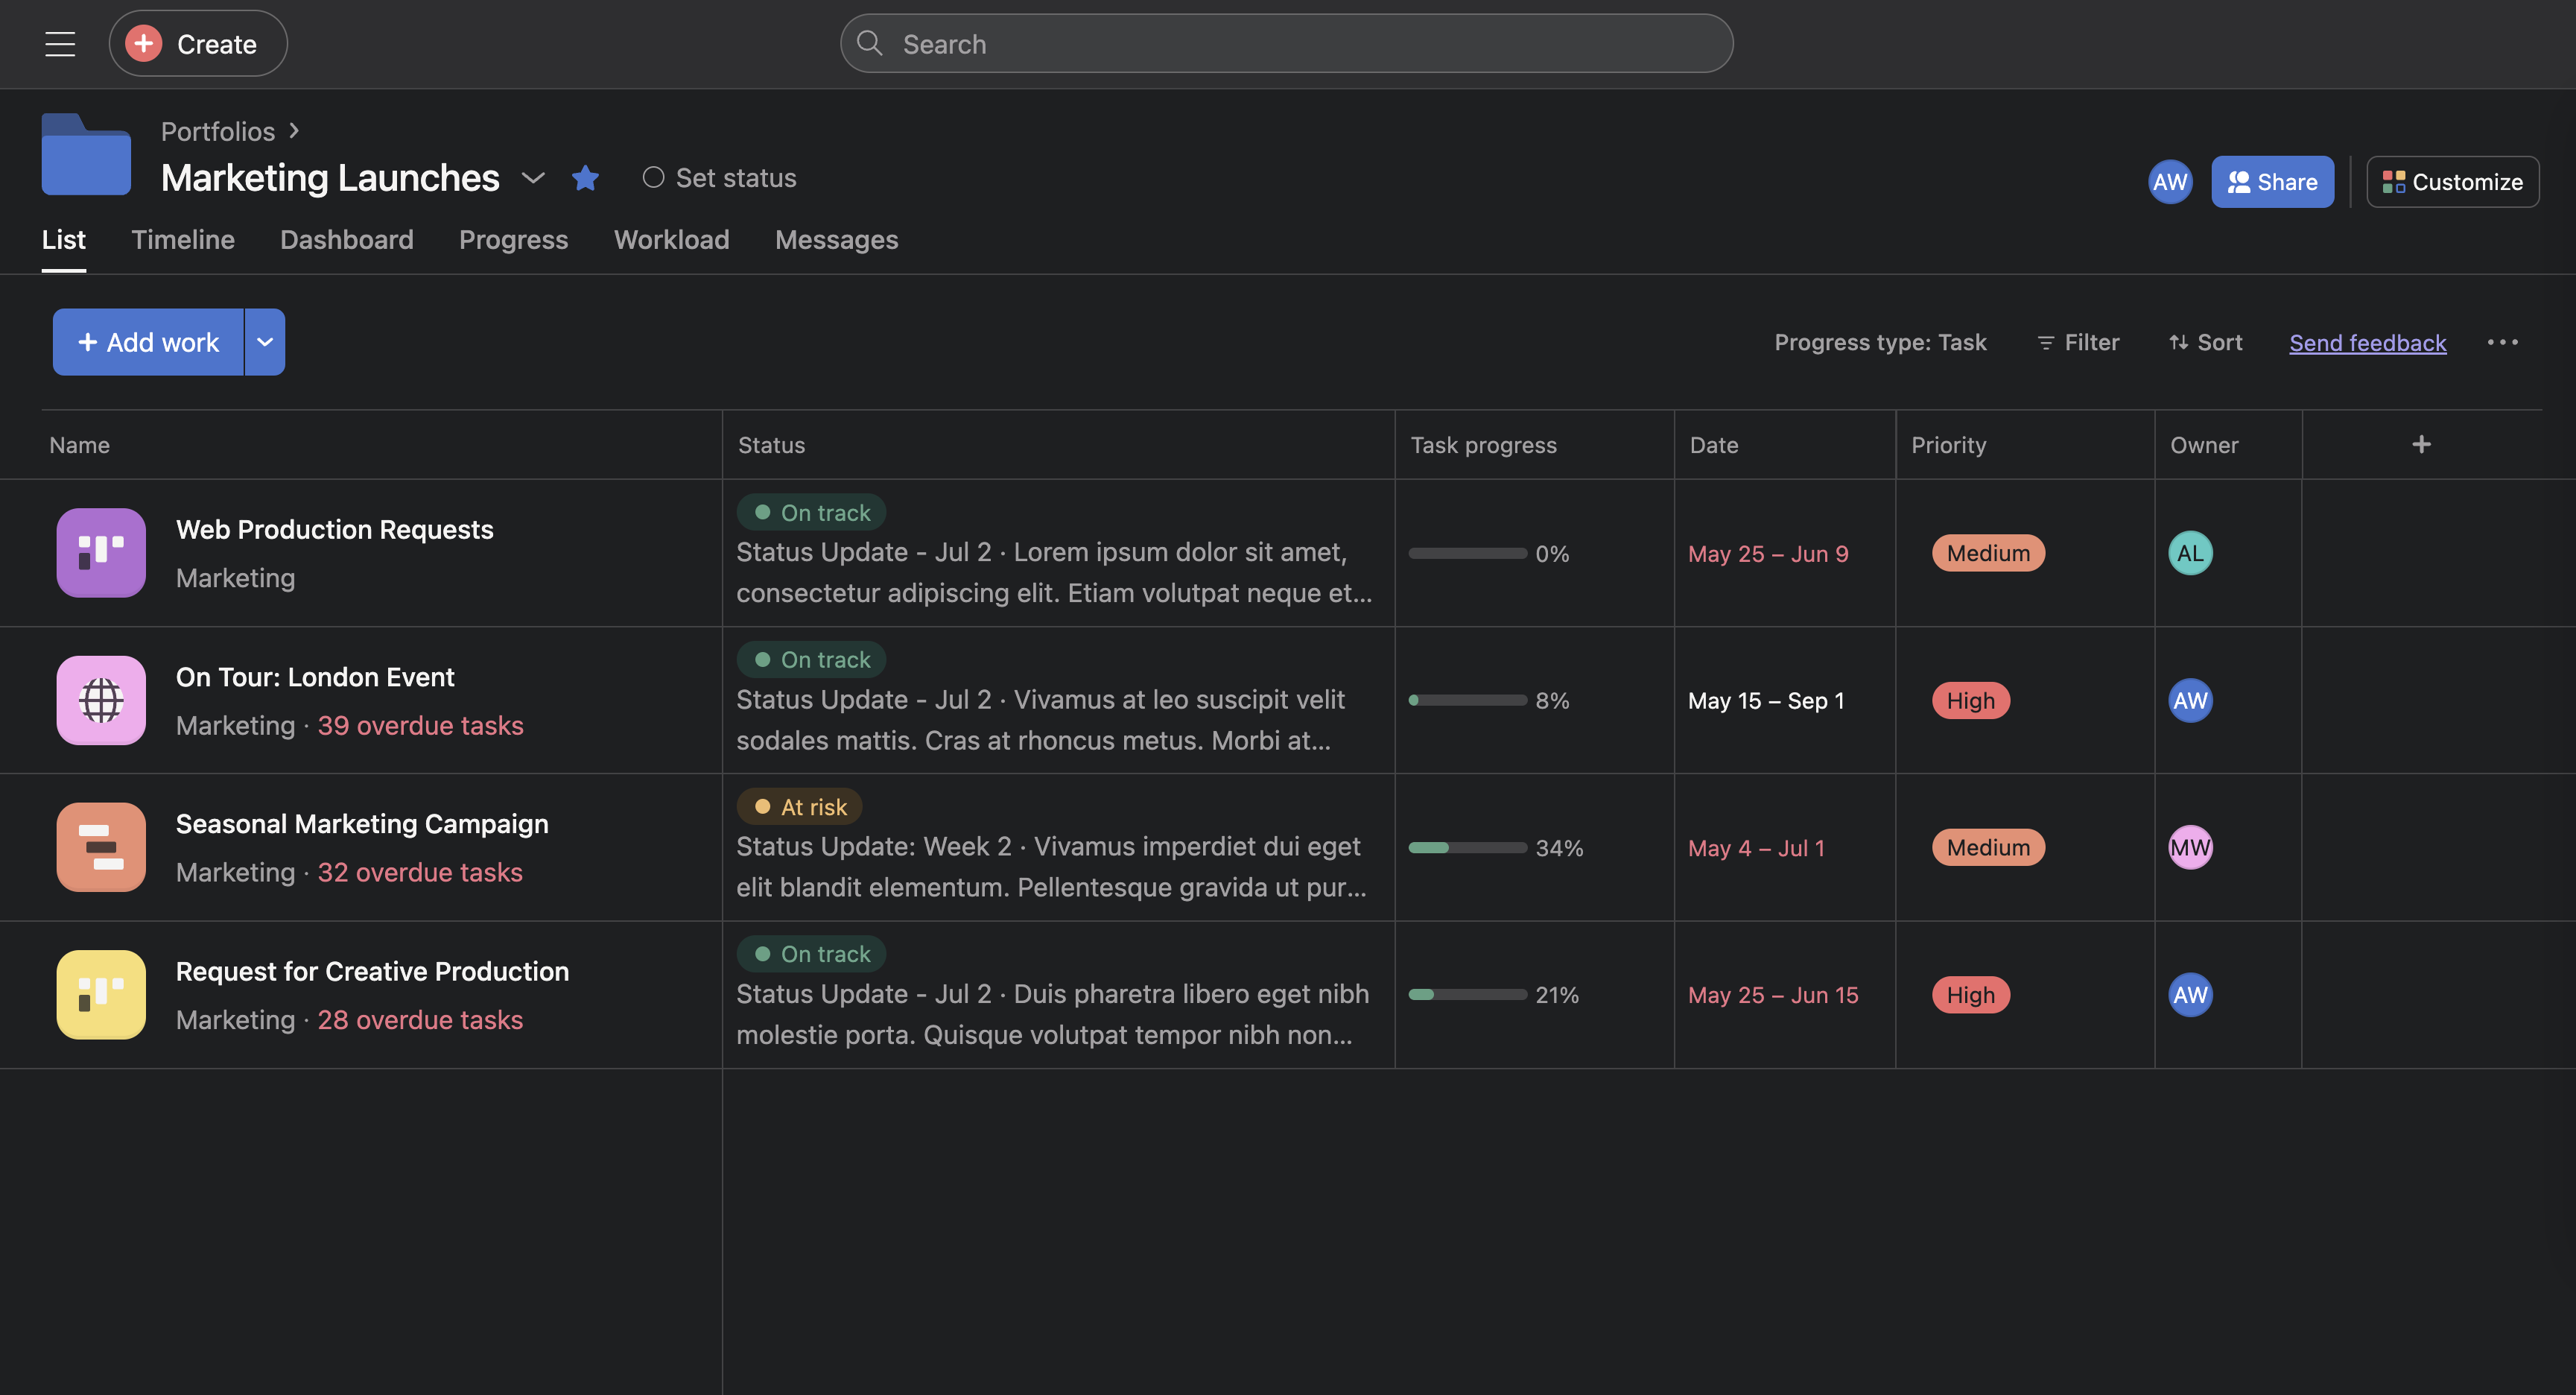Click Seasonal Marketing Campaign 34% progress bar
2576x1395 pixels.
(x=1467, y=848)
